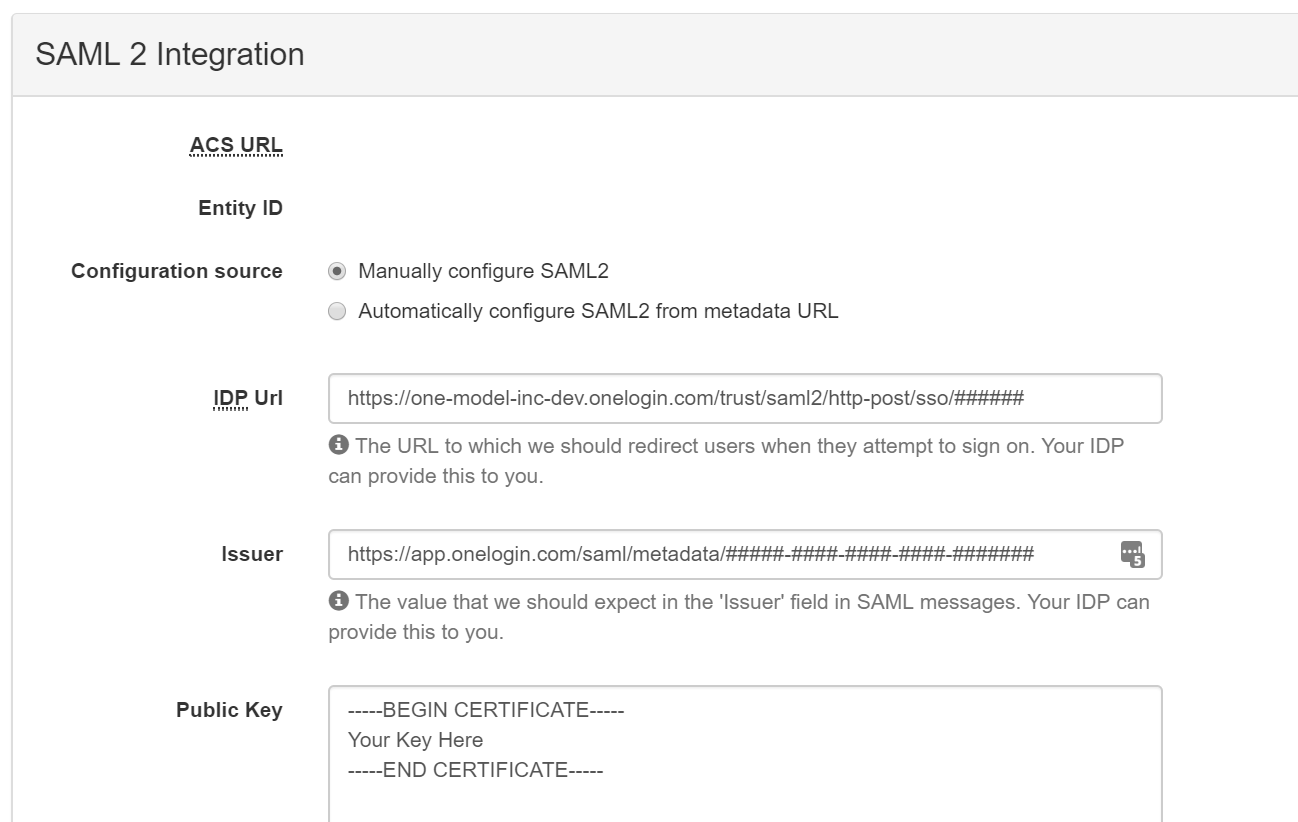This screenshot has height=822, width=1298.
Task: Click the Entity ID label
Action: pos(241,209)
